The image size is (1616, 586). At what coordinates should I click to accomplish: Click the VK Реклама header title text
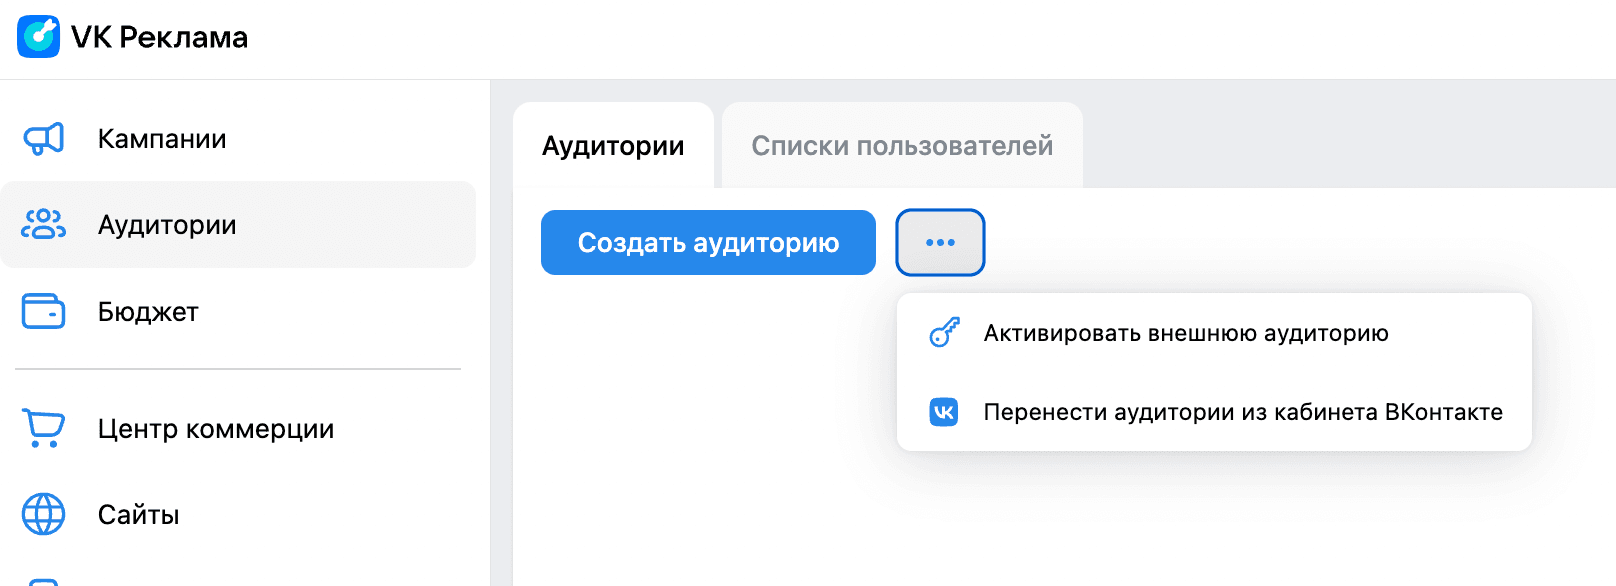pos(160,37)
